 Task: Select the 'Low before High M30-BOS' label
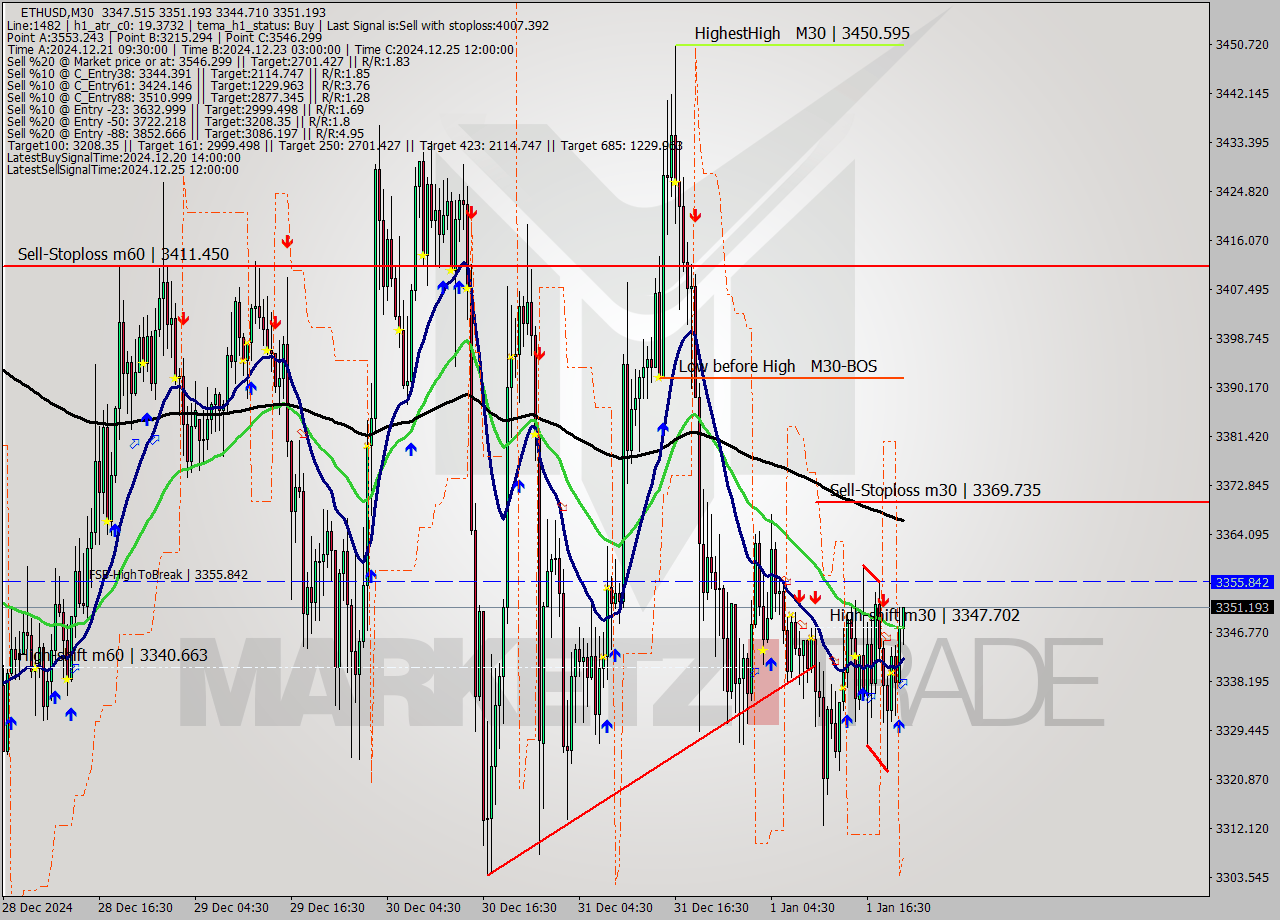point(778,366)
